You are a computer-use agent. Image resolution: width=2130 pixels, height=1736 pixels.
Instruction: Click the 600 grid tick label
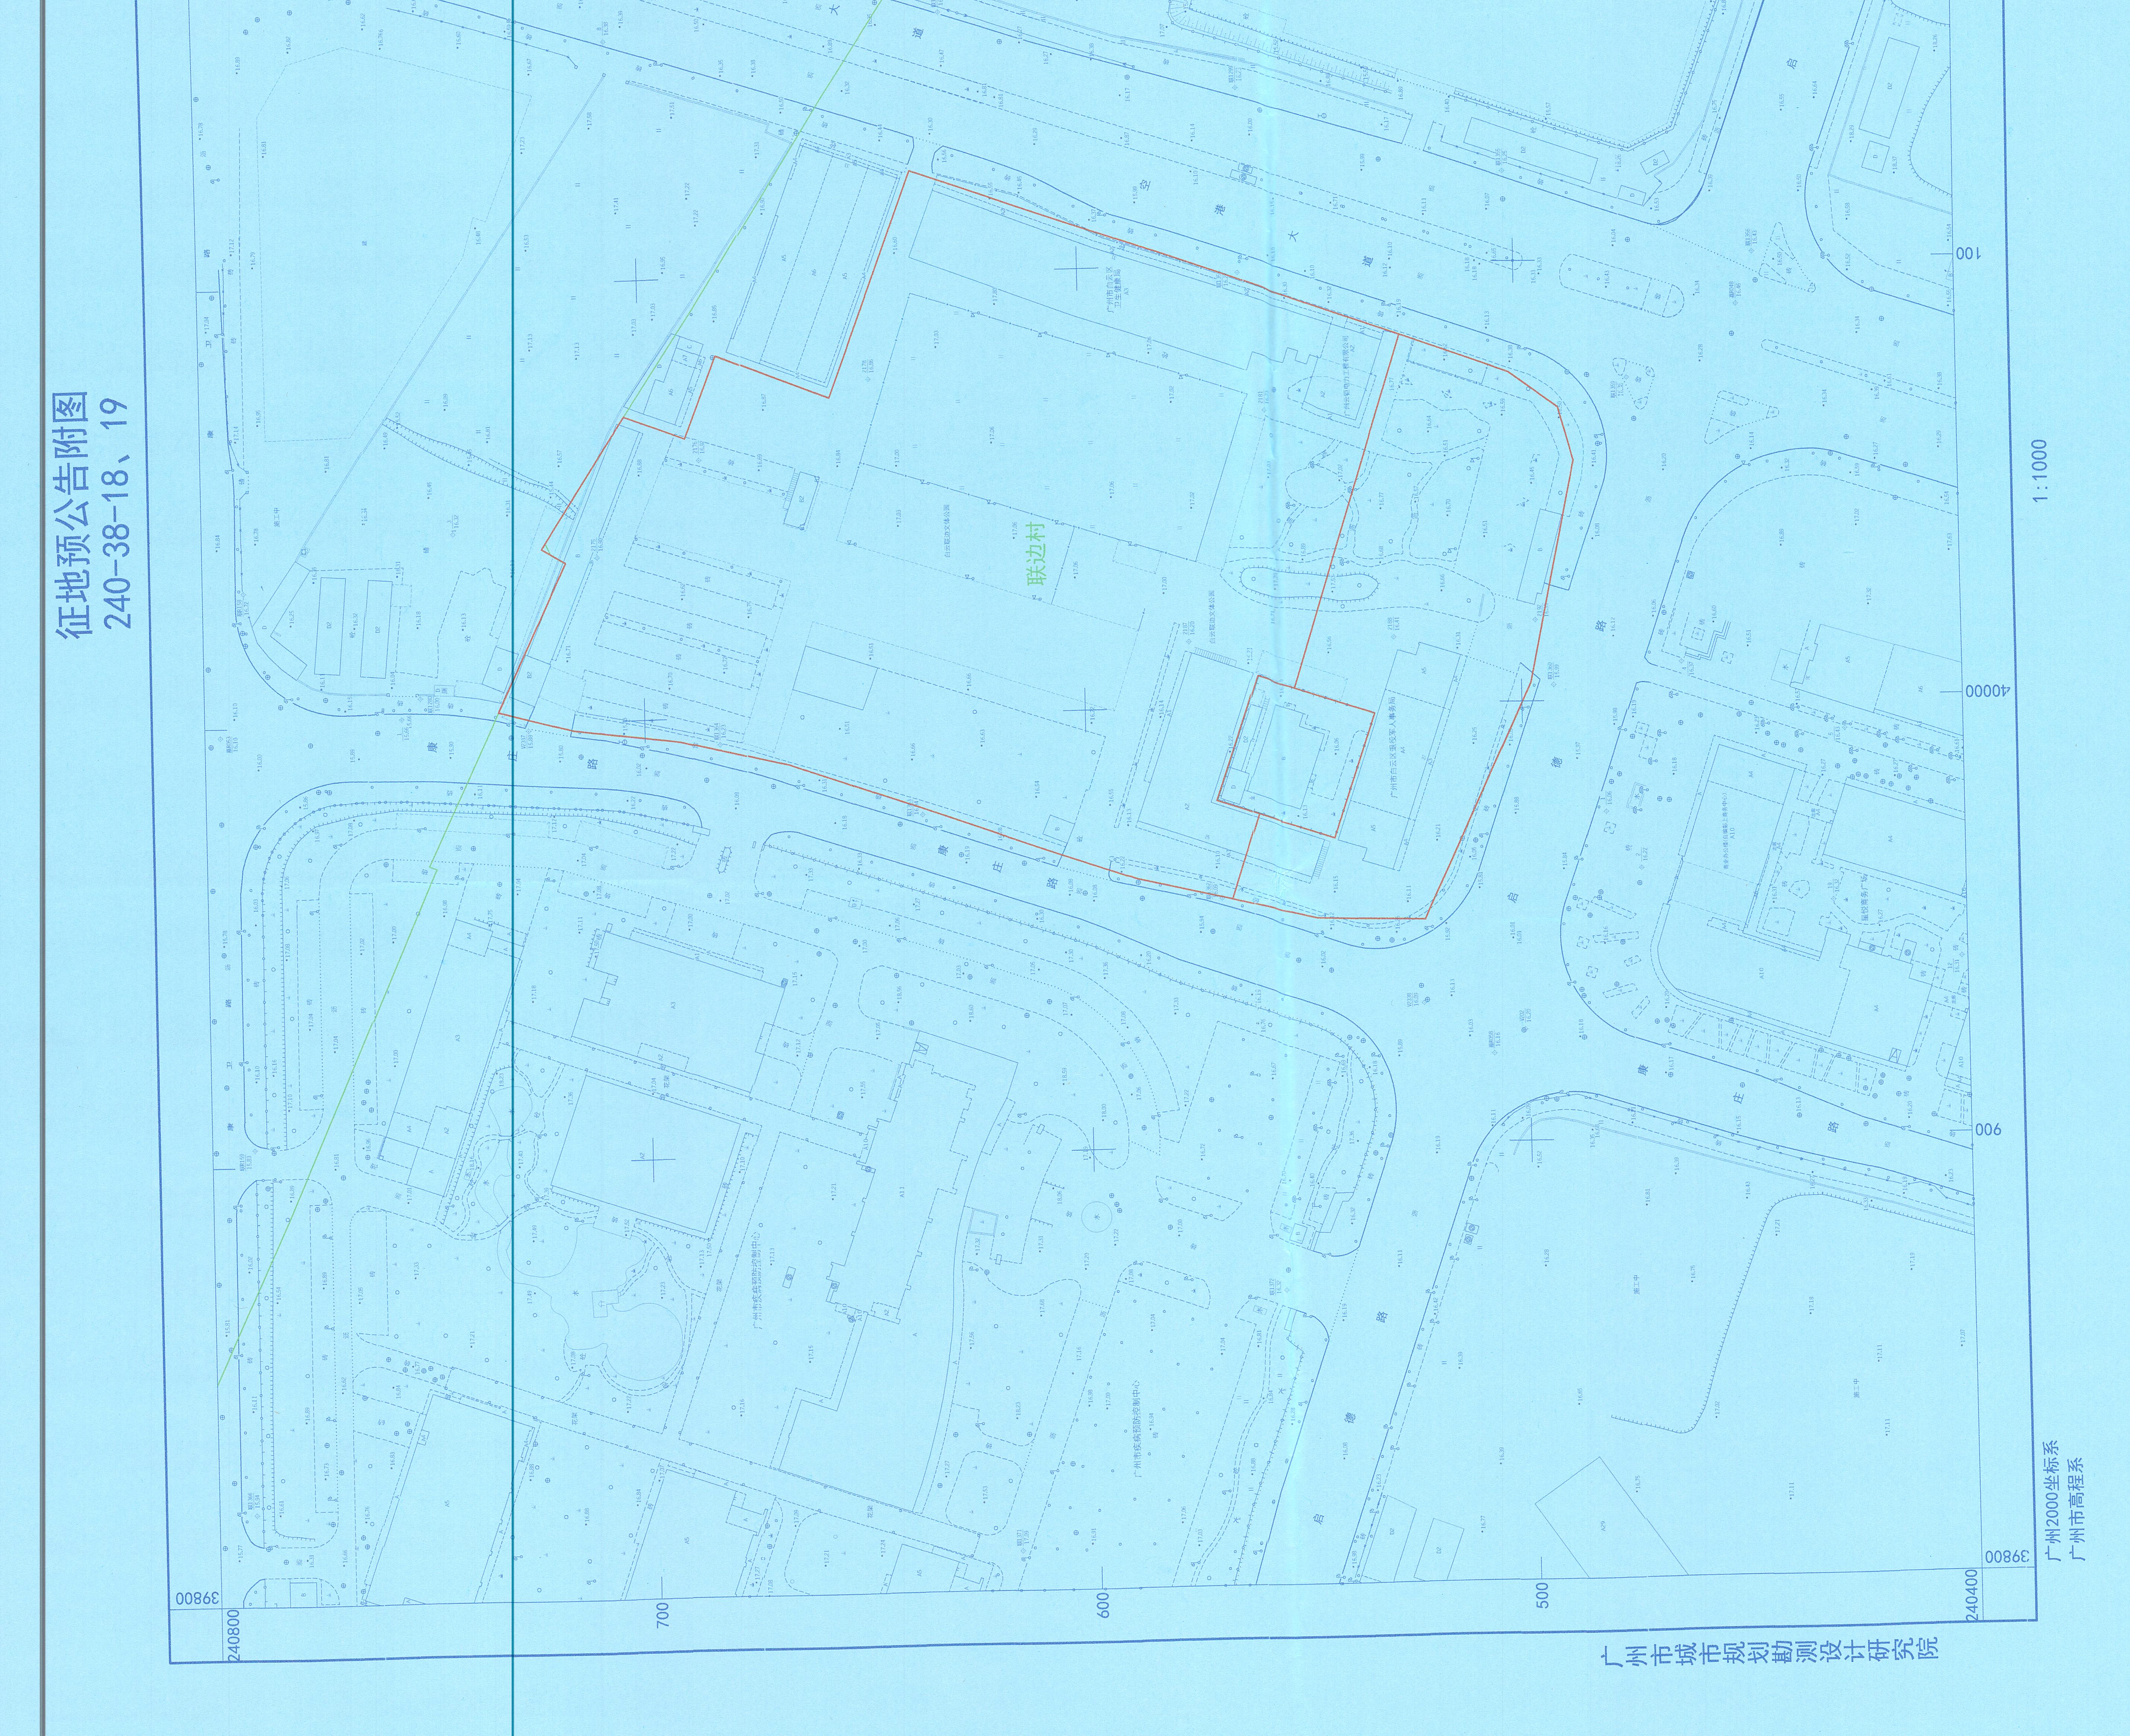[1104, 1606]
